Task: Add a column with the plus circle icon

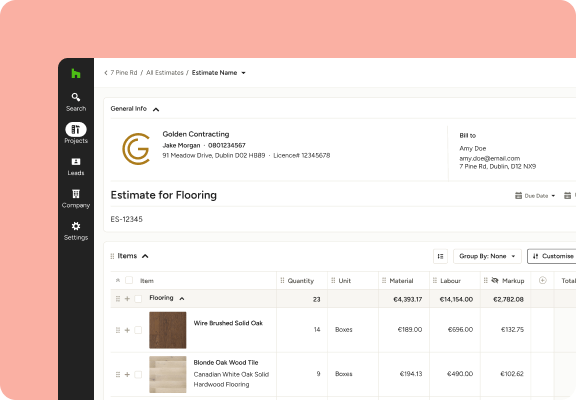Action: click(543, 281)
